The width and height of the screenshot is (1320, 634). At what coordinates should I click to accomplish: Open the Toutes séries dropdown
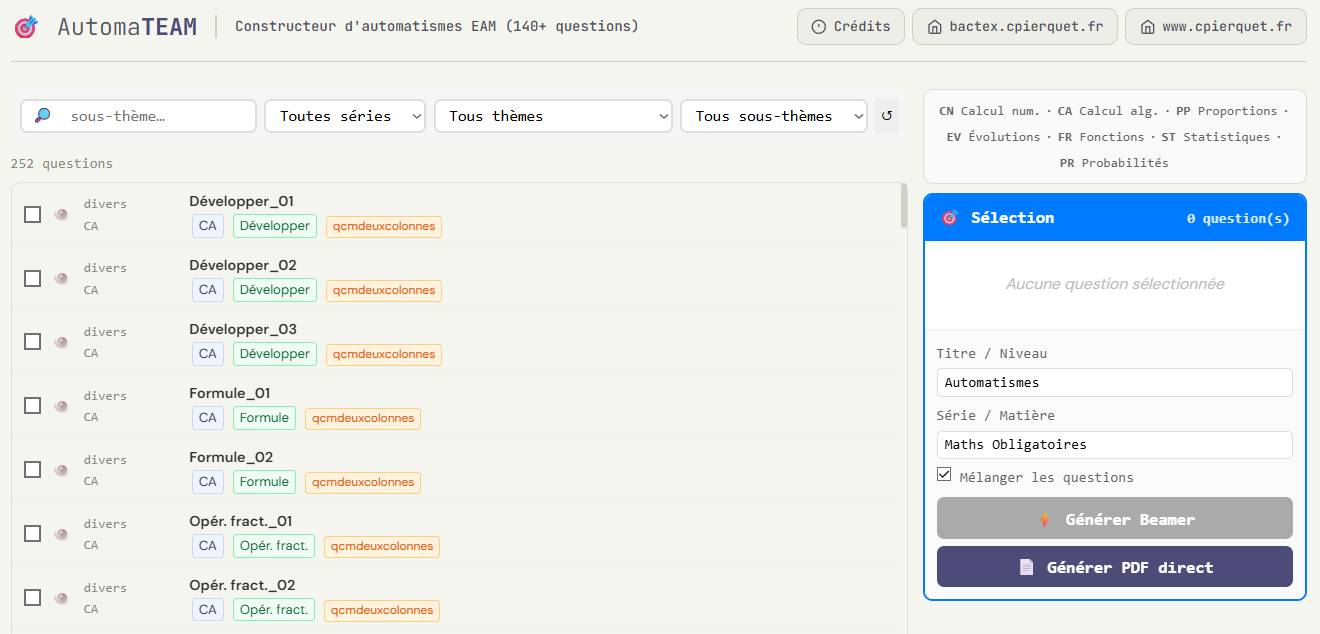point(345,116)
